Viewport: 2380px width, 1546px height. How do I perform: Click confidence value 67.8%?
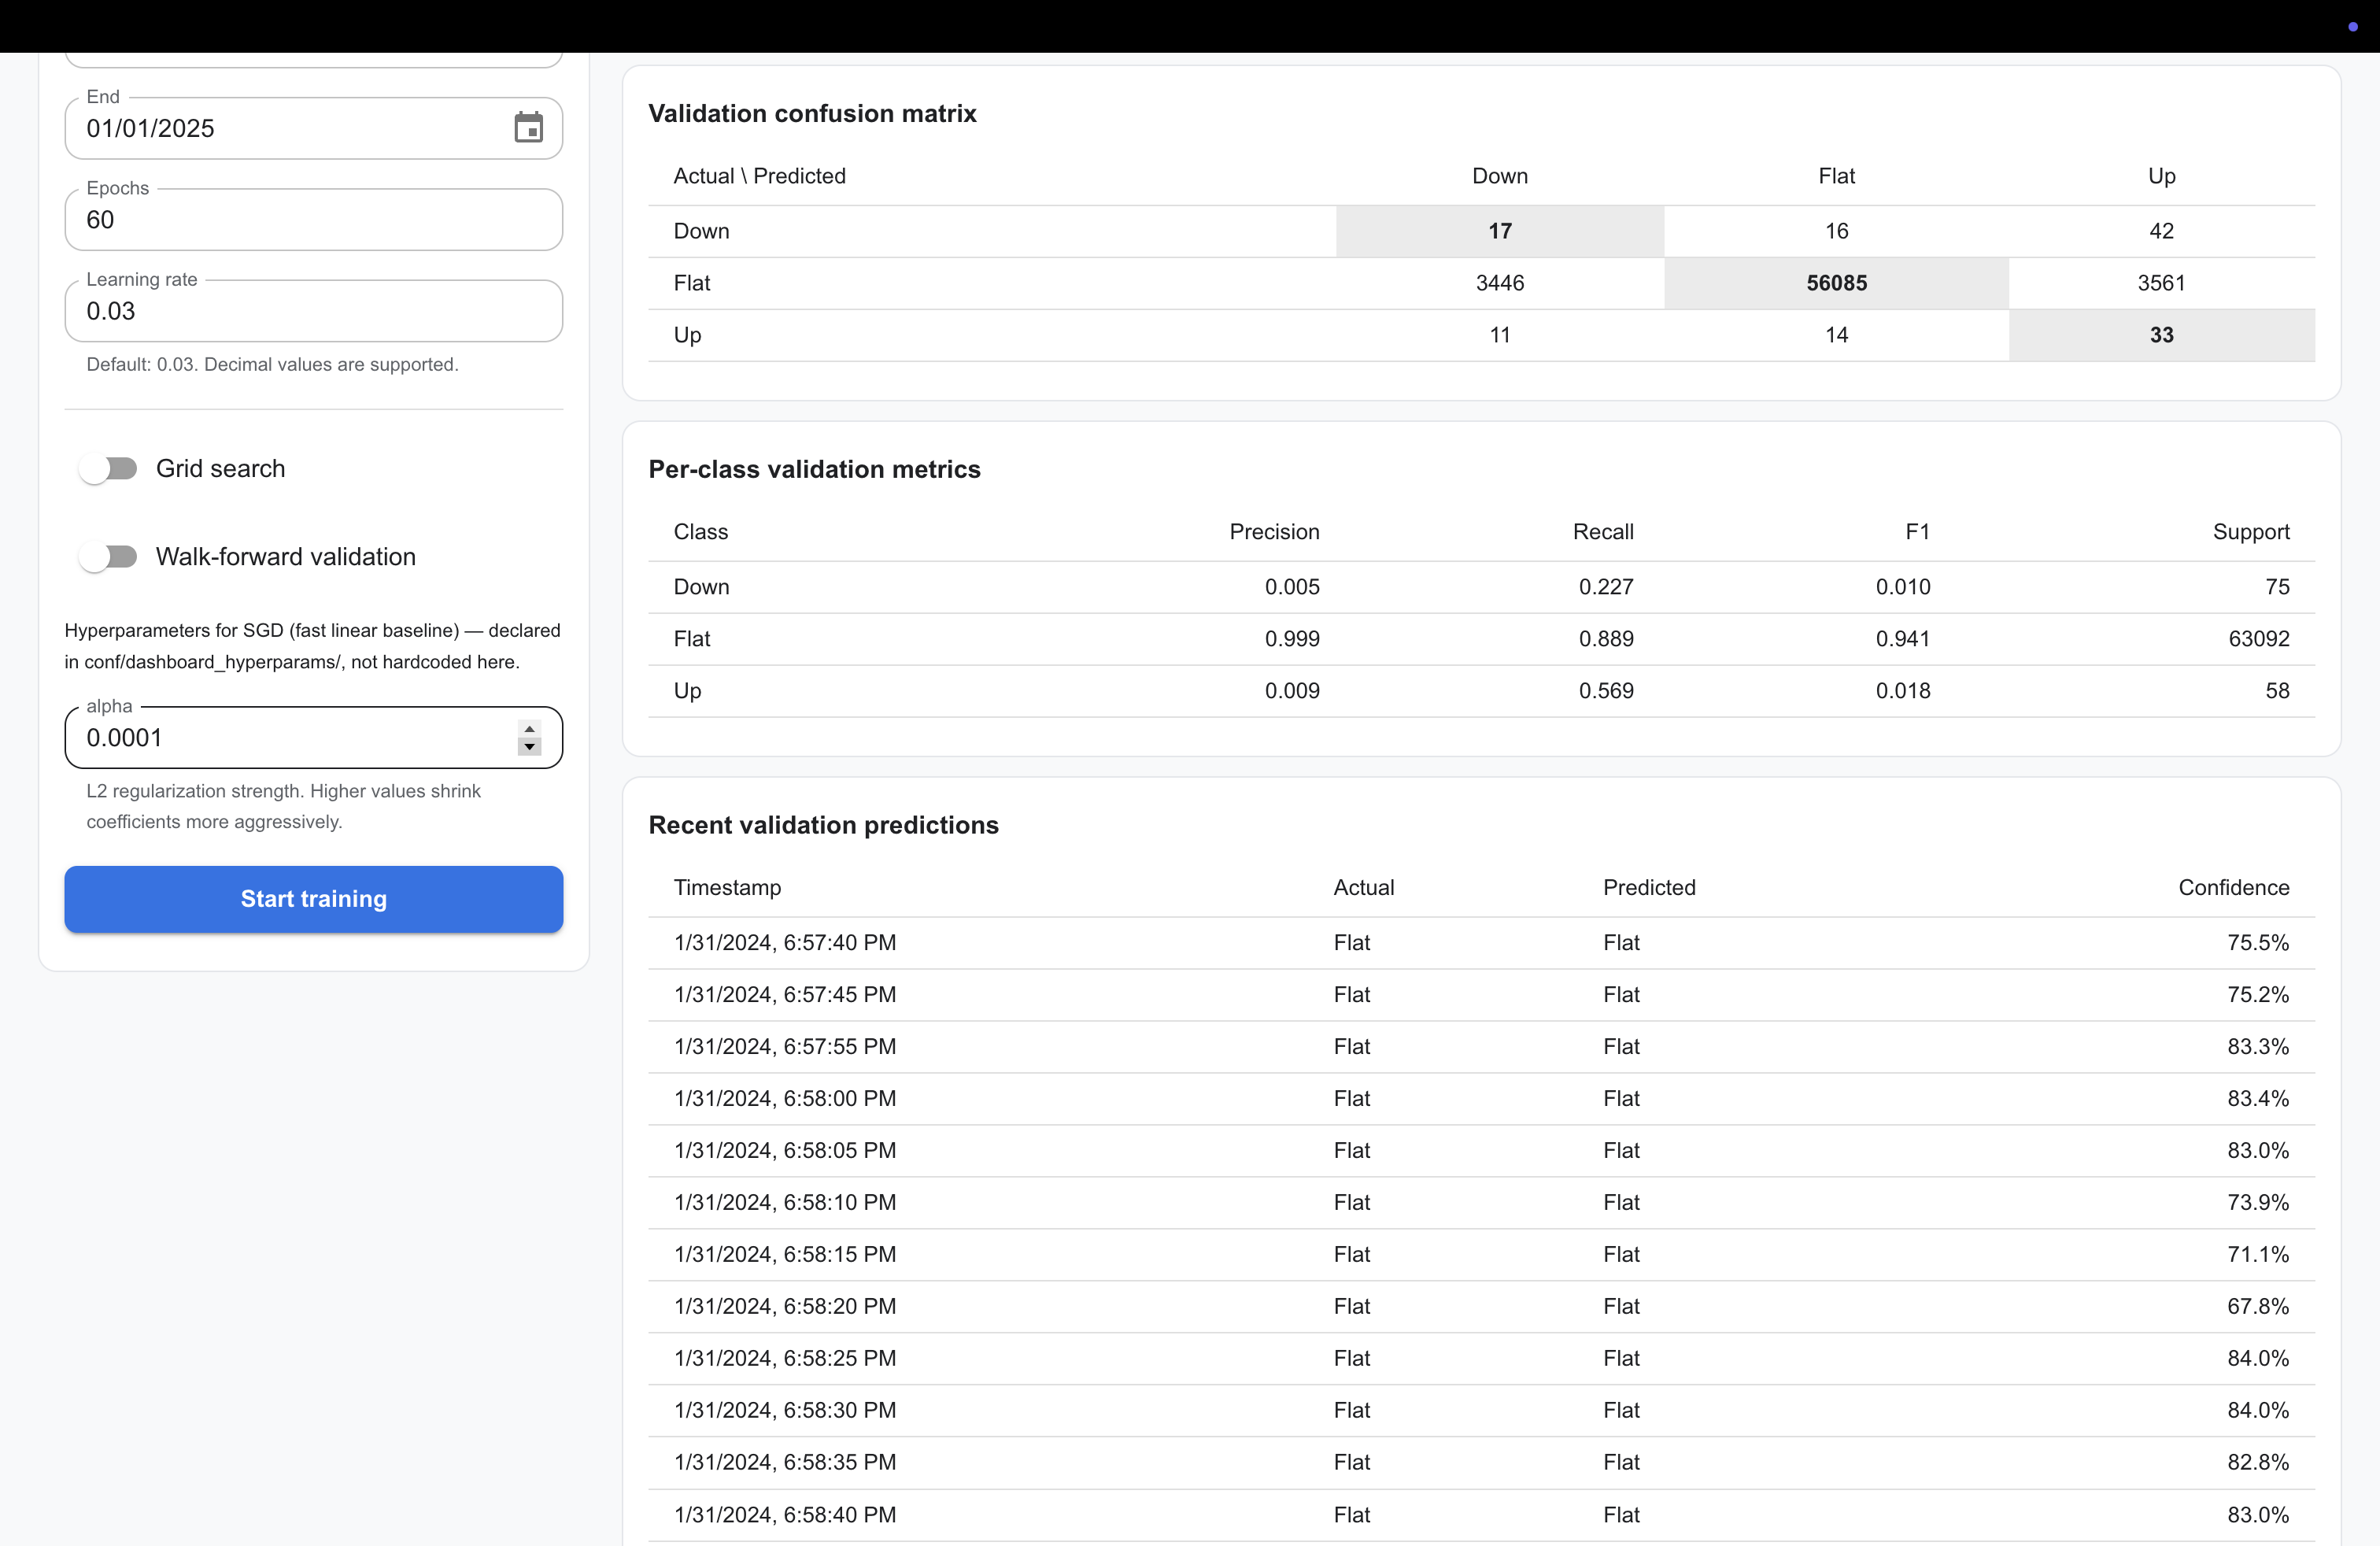(x=2258, y=1307)
